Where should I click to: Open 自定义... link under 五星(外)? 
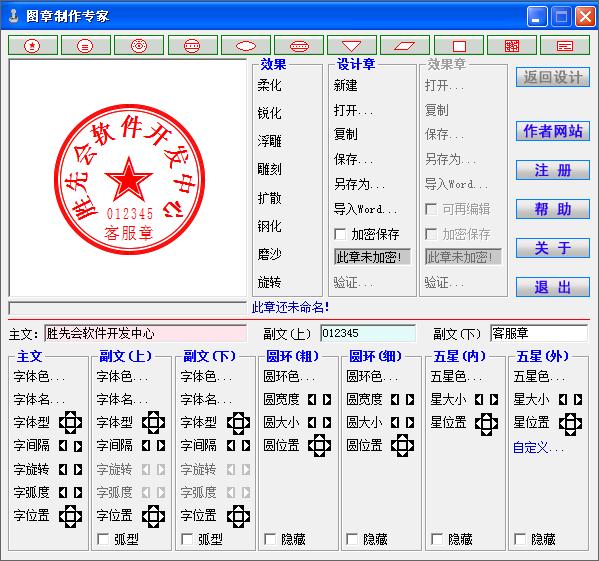point(538,447)
